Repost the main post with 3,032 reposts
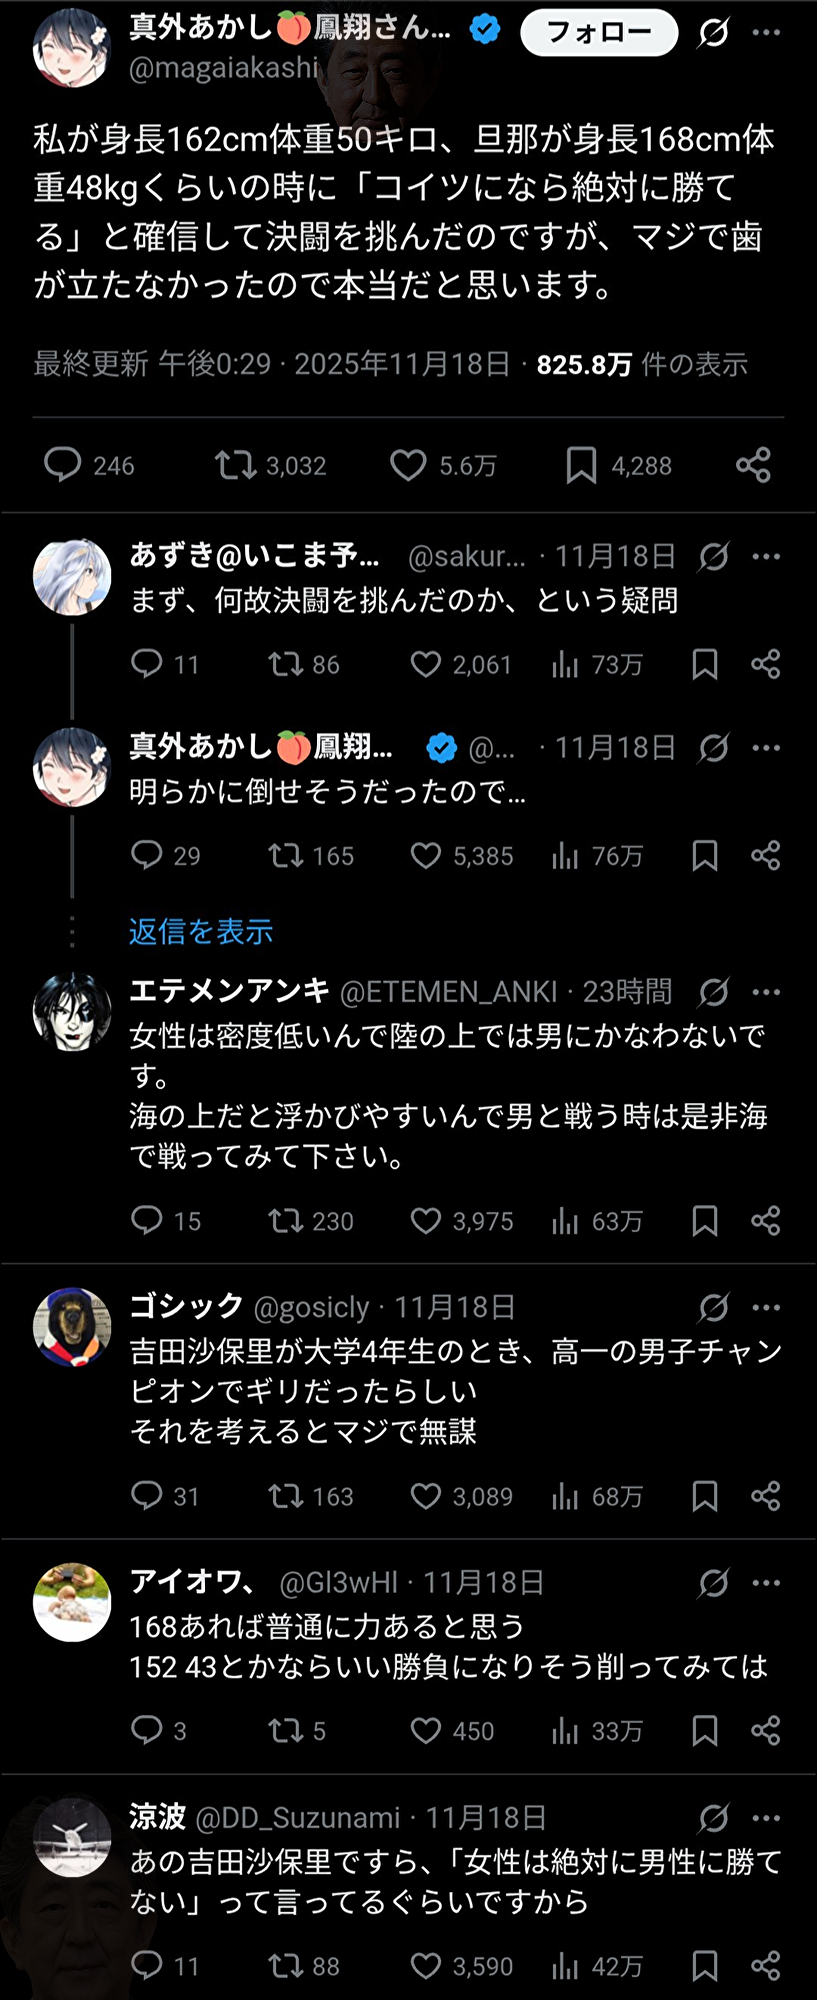 click(x=236, y=465)
